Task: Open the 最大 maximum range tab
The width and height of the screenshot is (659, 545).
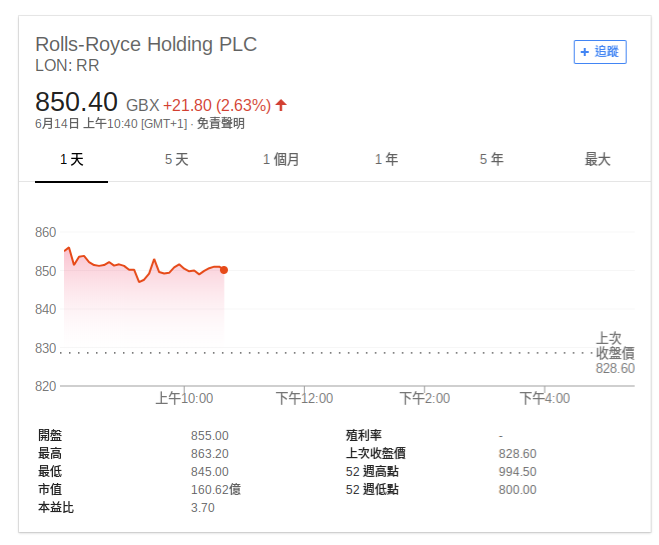Action: tap(597, 160)
